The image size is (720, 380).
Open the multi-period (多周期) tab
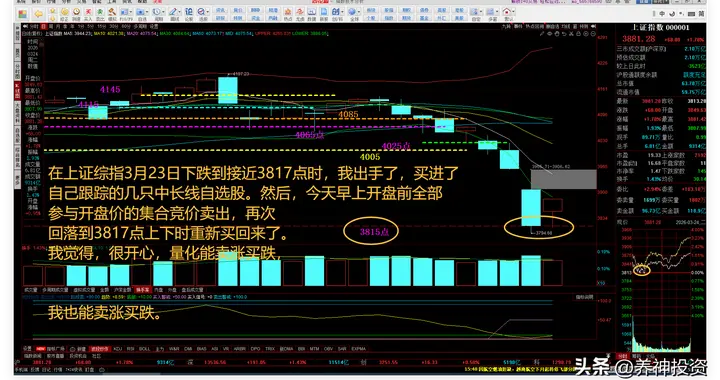(140, 27)
